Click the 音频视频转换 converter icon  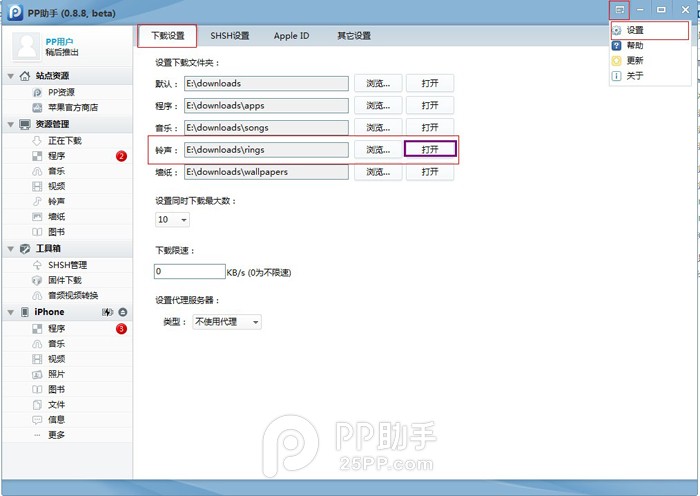(x=37, y=296)
